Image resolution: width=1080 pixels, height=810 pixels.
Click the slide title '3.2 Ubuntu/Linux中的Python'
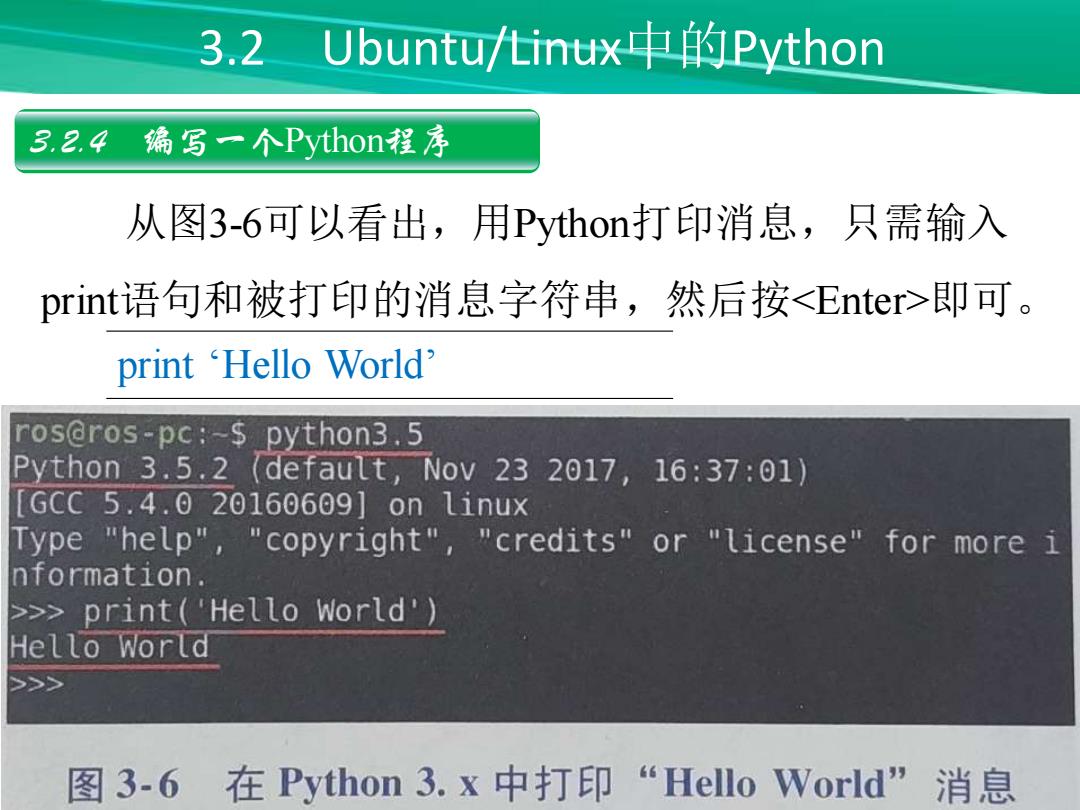coord(542,48)
